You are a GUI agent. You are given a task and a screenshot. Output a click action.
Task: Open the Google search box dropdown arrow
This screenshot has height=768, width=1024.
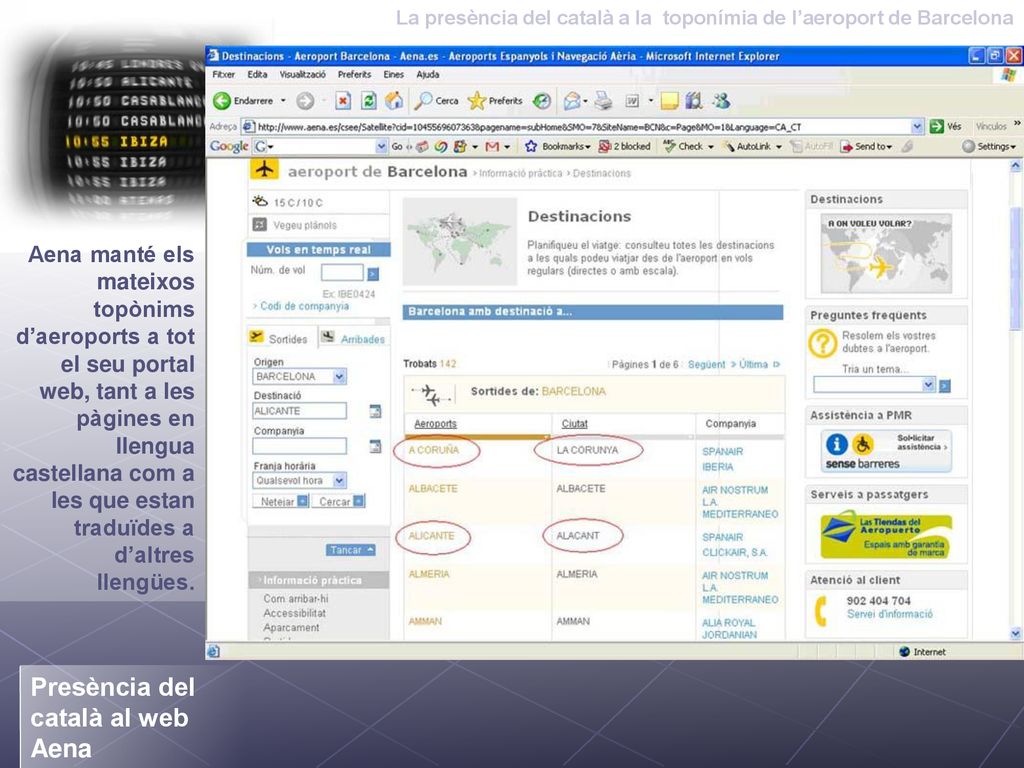pyautogui.click(x=381, y=146)
